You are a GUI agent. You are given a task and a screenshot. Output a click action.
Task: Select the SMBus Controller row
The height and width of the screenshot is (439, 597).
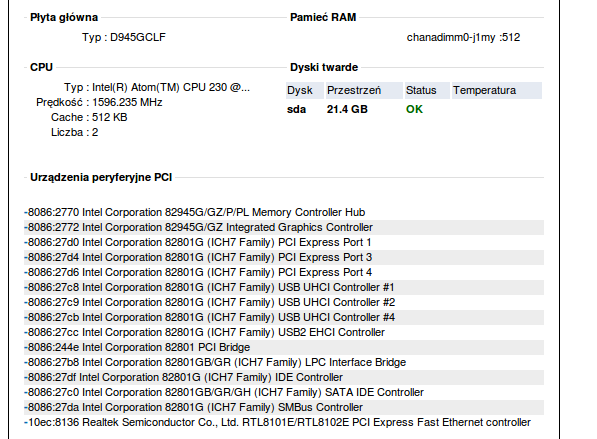pyautogui.click(x=284, y=407)
